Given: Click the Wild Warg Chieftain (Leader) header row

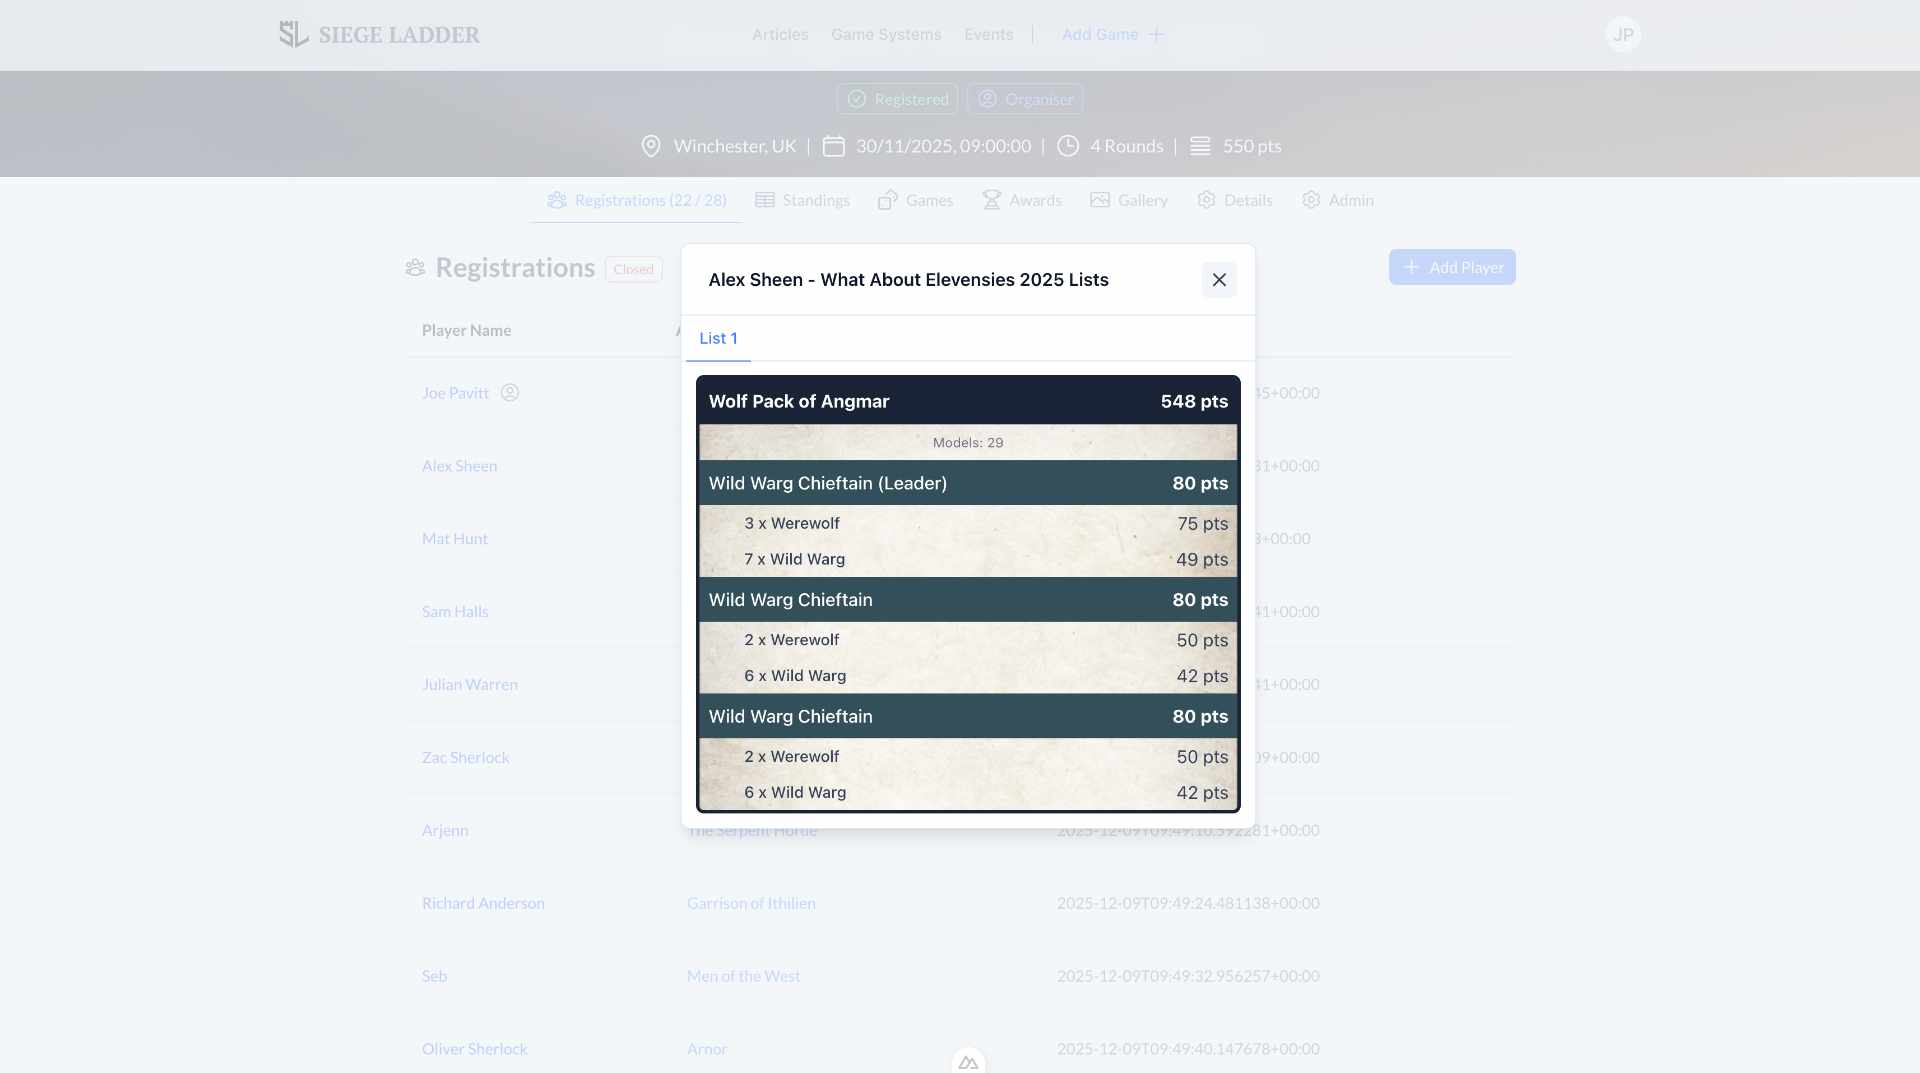Looking at the screenshot, I should (x=967, y=483).
